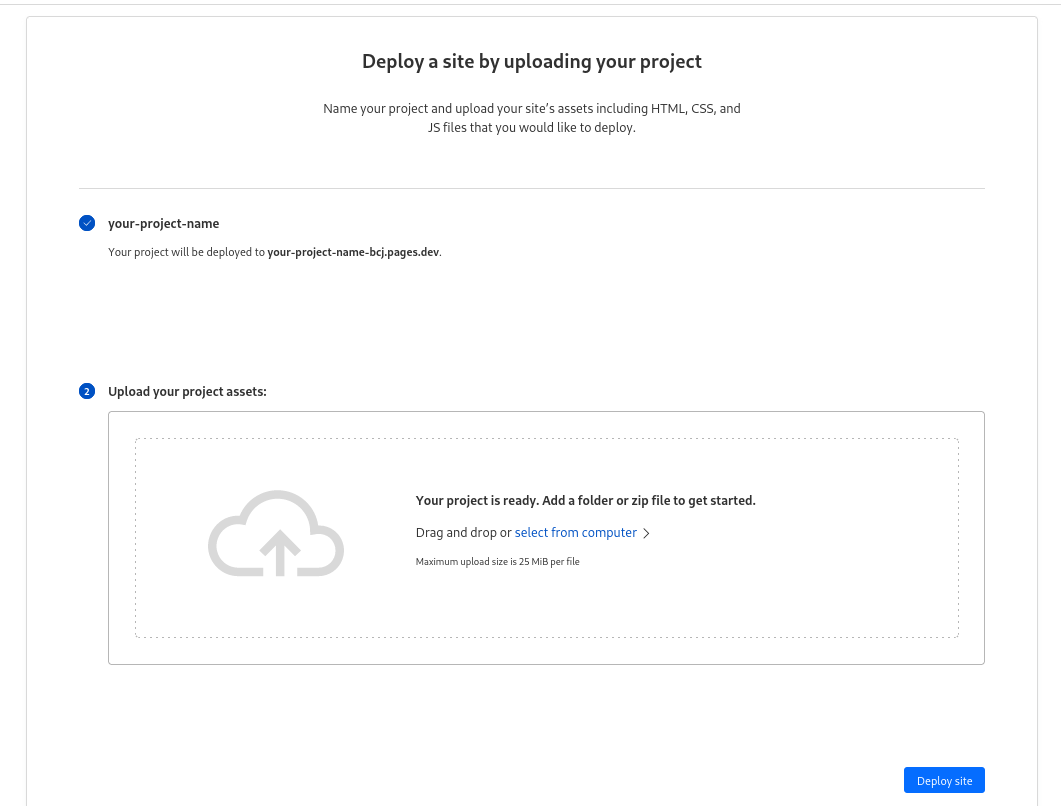Open the file picker via the right-pointing arrow
The width and height of the screenshot is (1061, 806).
[x=647, y=533]
